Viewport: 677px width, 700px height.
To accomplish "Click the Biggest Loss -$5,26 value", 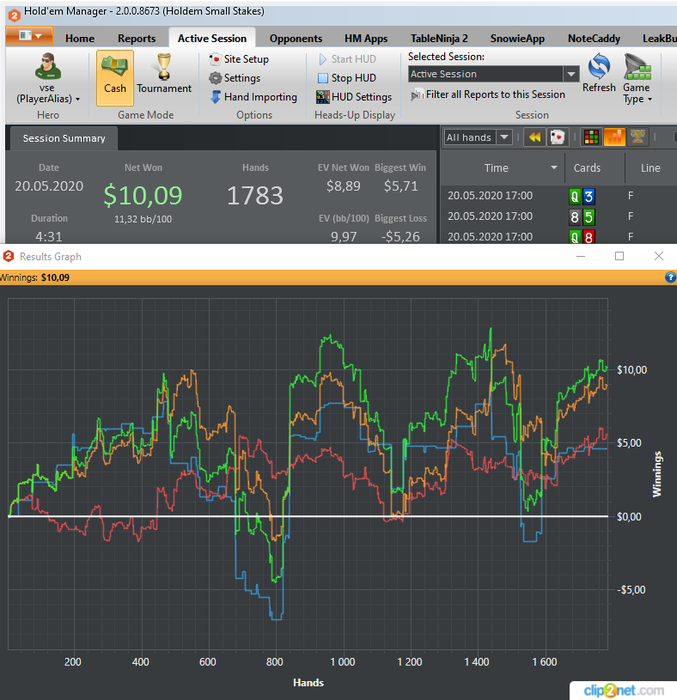I will tap(401, 237).
